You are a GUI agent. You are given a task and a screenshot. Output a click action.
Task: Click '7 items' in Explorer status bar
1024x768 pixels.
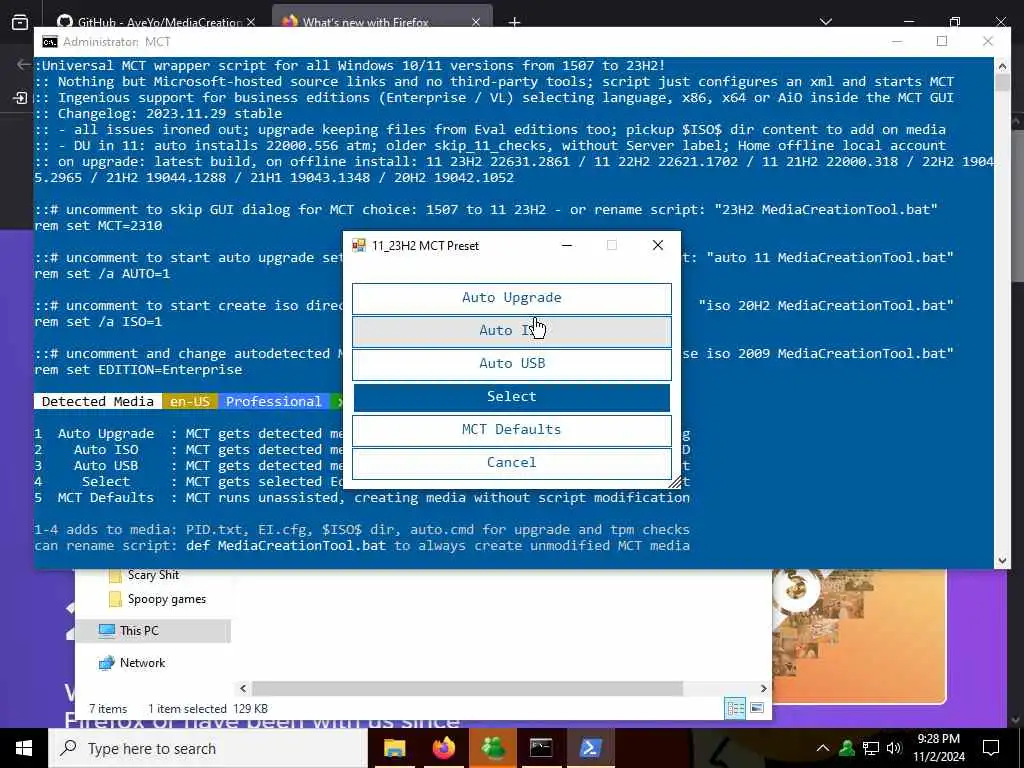coord(108,709)
